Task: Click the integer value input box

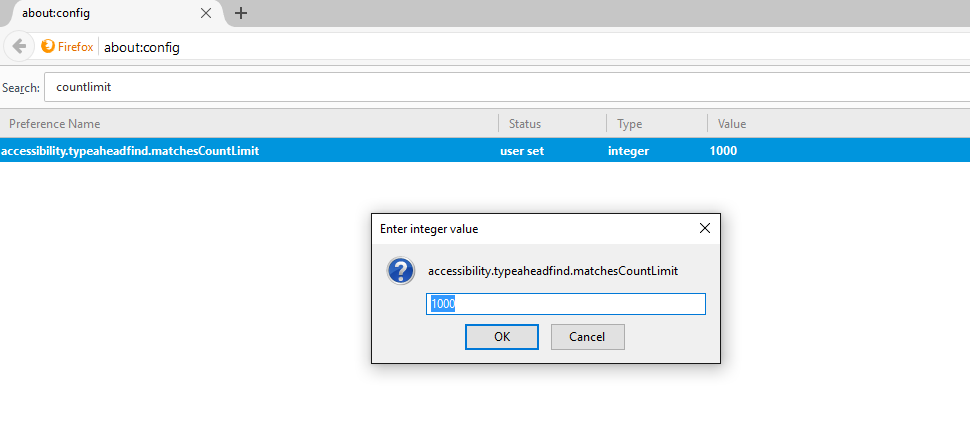Action: pos(566,304)
